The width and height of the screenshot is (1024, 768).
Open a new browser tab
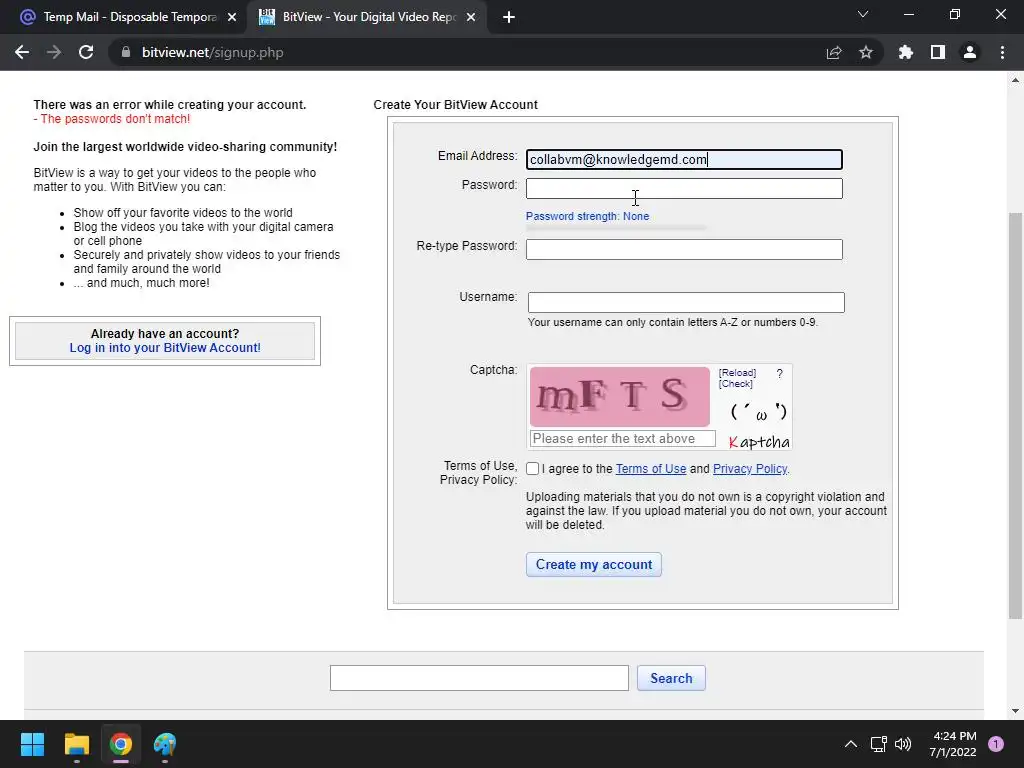click(x=509, y=17)
